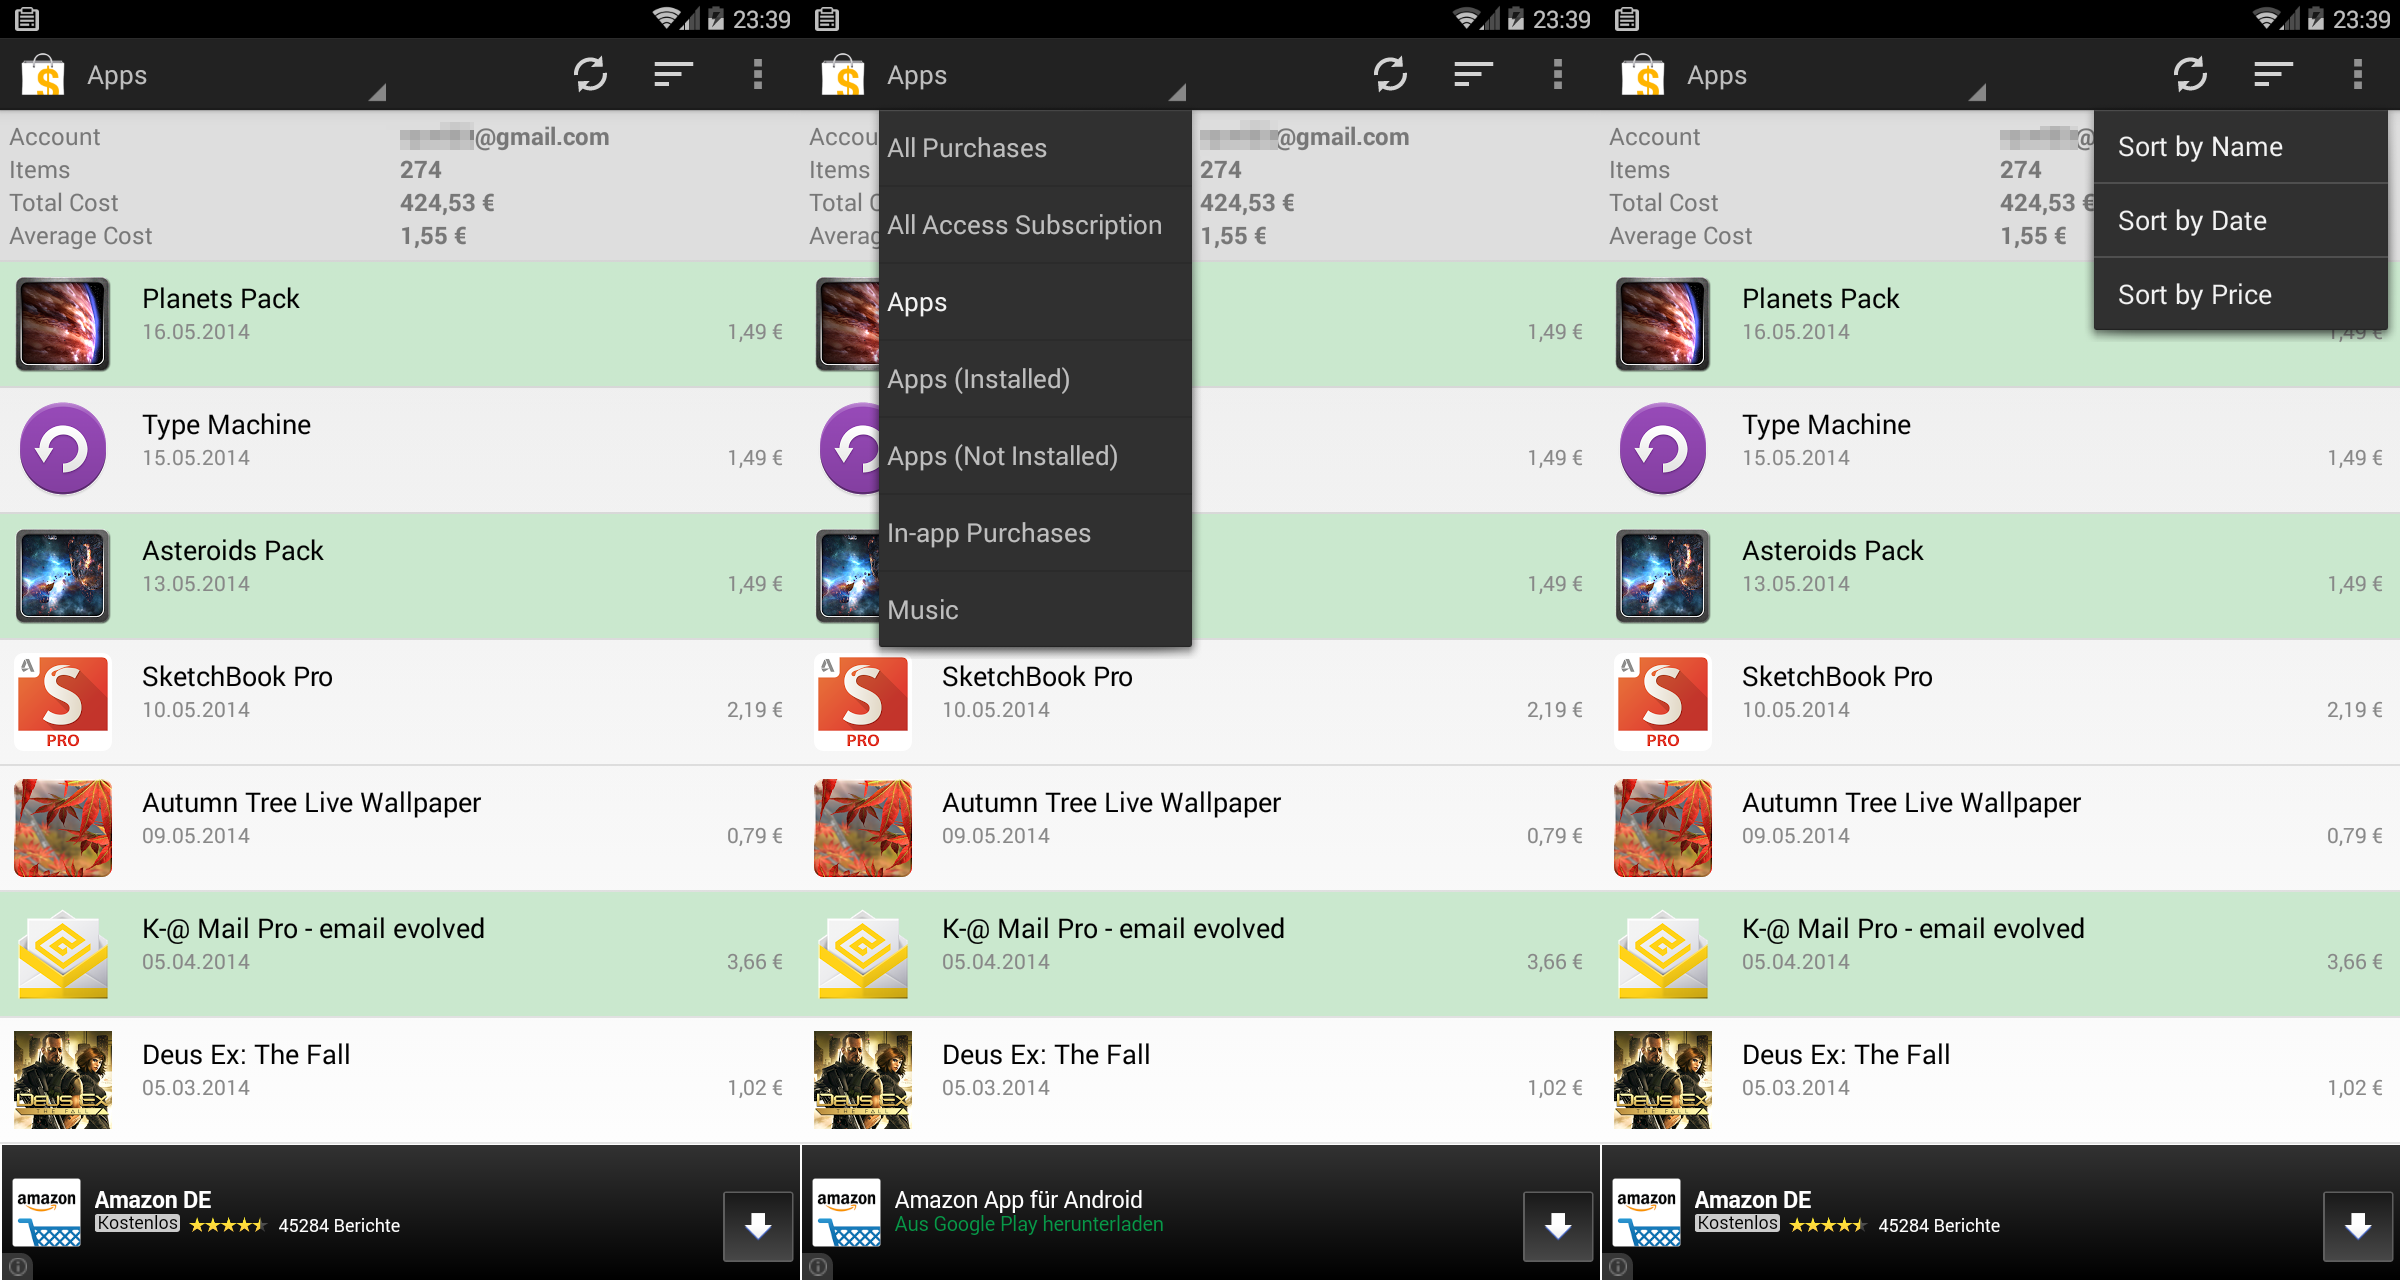Tap gmail account text in left screen
Screen dimensions: 2400x1280
pos(505,137)
